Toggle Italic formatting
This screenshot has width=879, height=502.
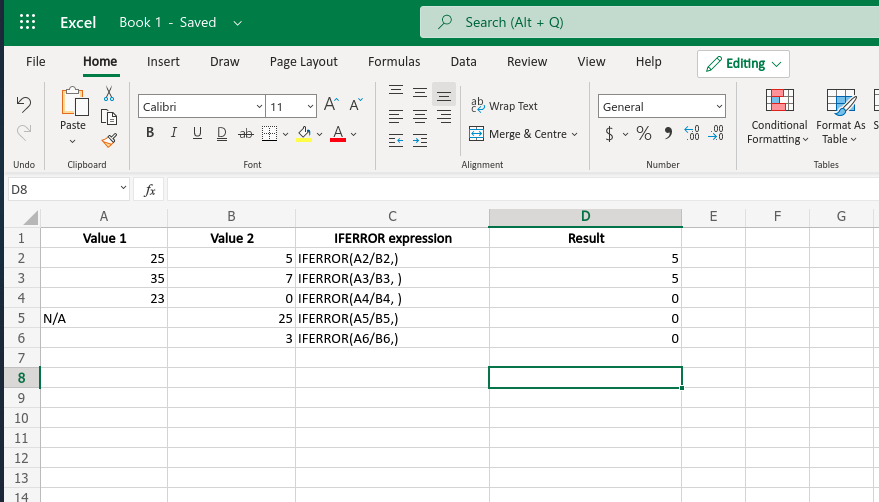tap(174, 133)
